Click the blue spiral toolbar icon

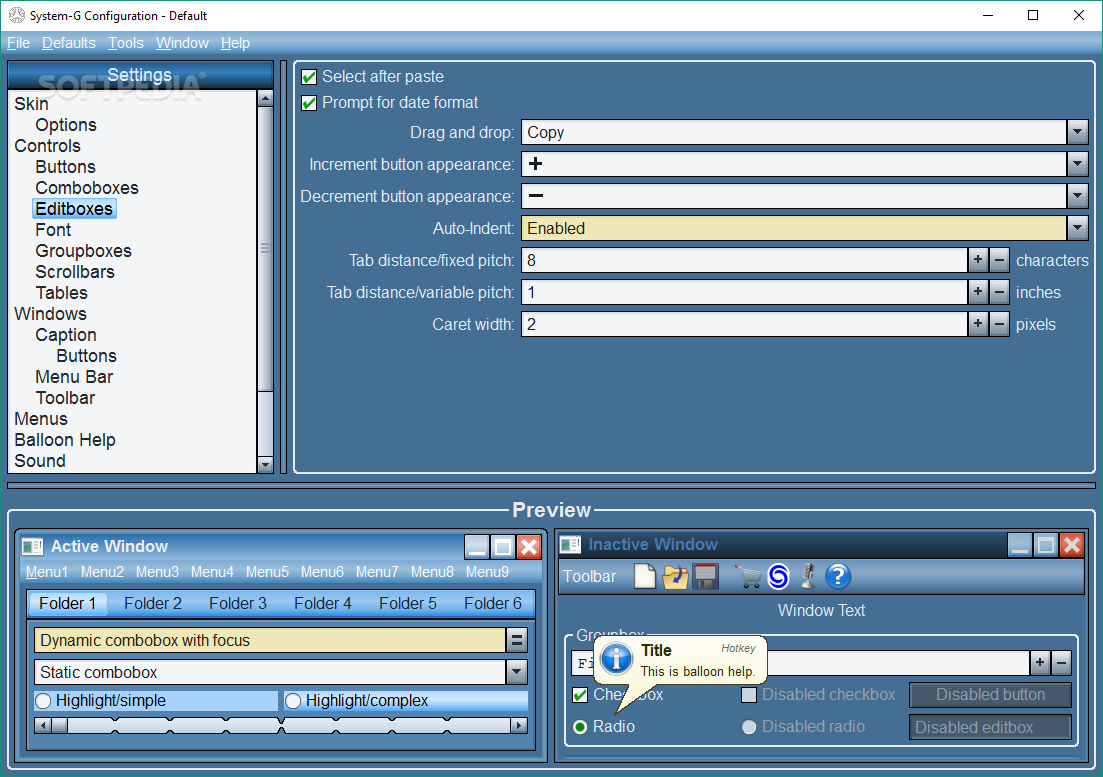(779, 577)
